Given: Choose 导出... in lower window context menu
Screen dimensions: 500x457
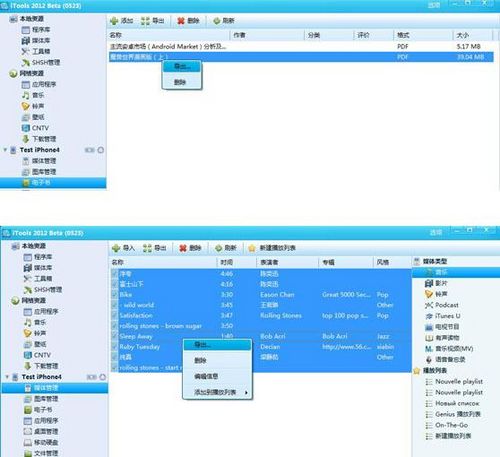Looking at the screenshot, I should point(217,345).
